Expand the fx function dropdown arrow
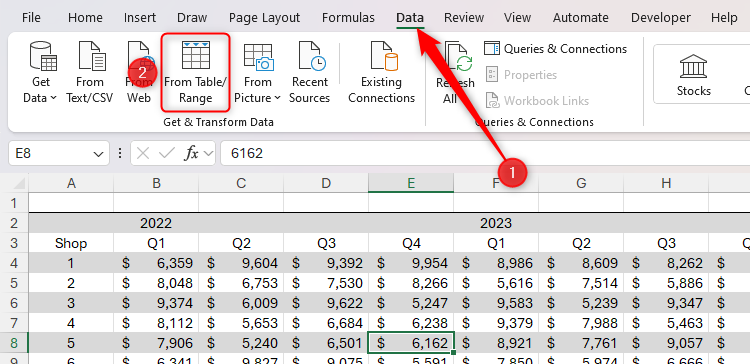 point(208,154)
